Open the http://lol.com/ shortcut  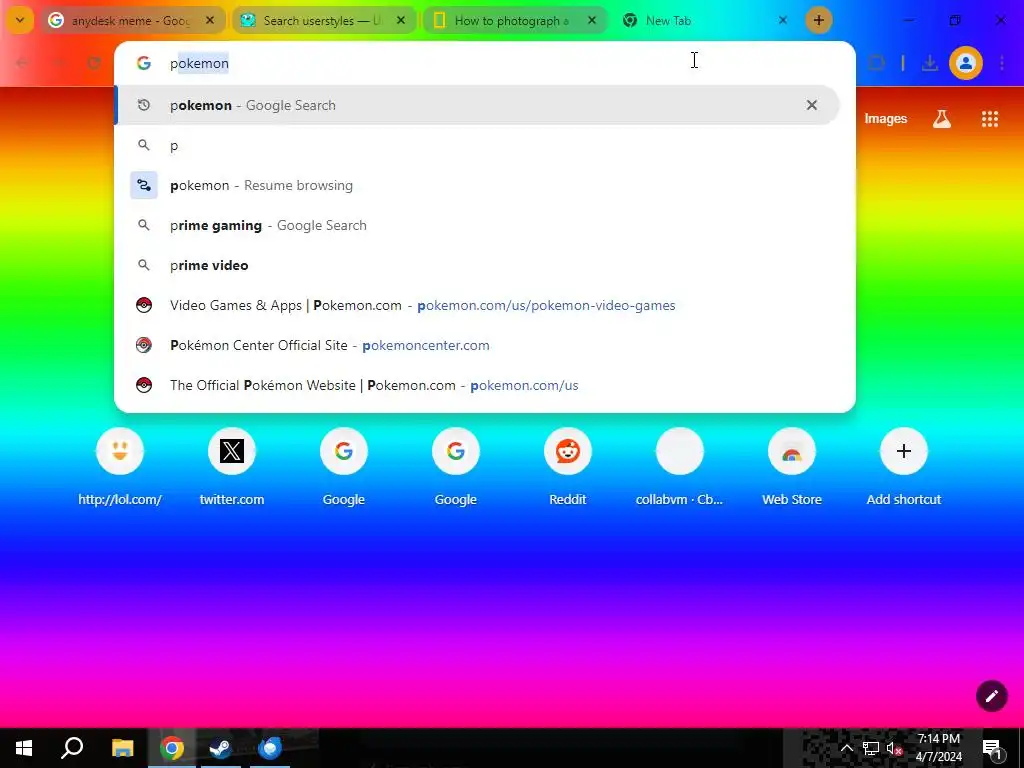pos(120,468)
